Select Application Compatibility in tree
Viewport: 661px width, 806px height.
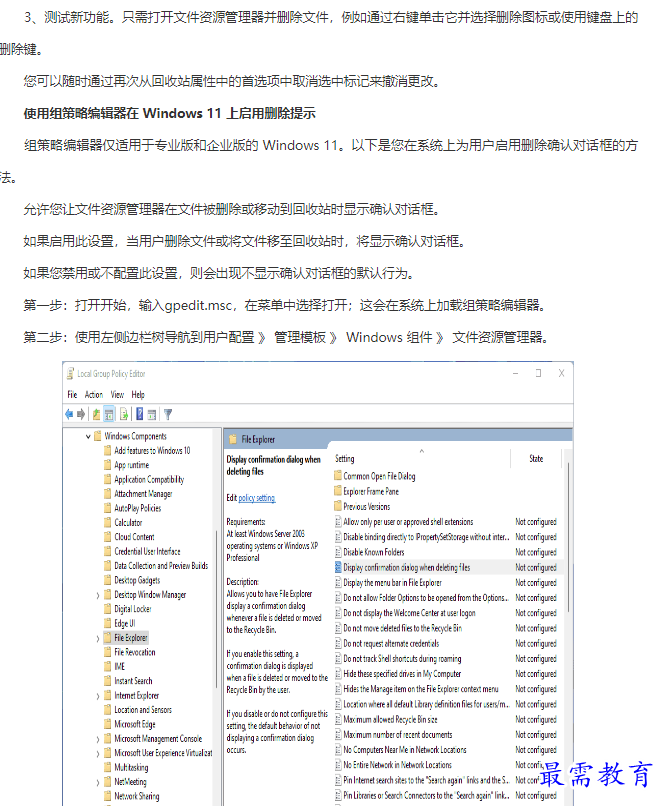(x=149, y=479)
